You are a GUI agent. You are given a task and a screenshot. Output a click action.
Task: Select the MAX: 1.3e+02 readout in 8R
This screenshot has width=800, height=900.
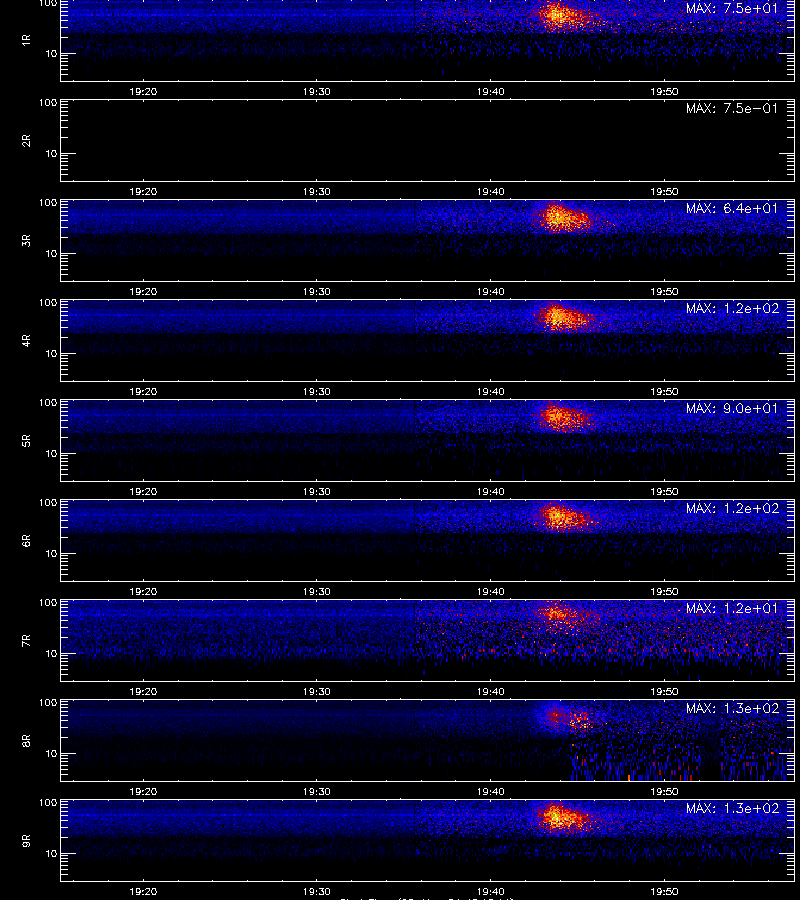(732, 708)
